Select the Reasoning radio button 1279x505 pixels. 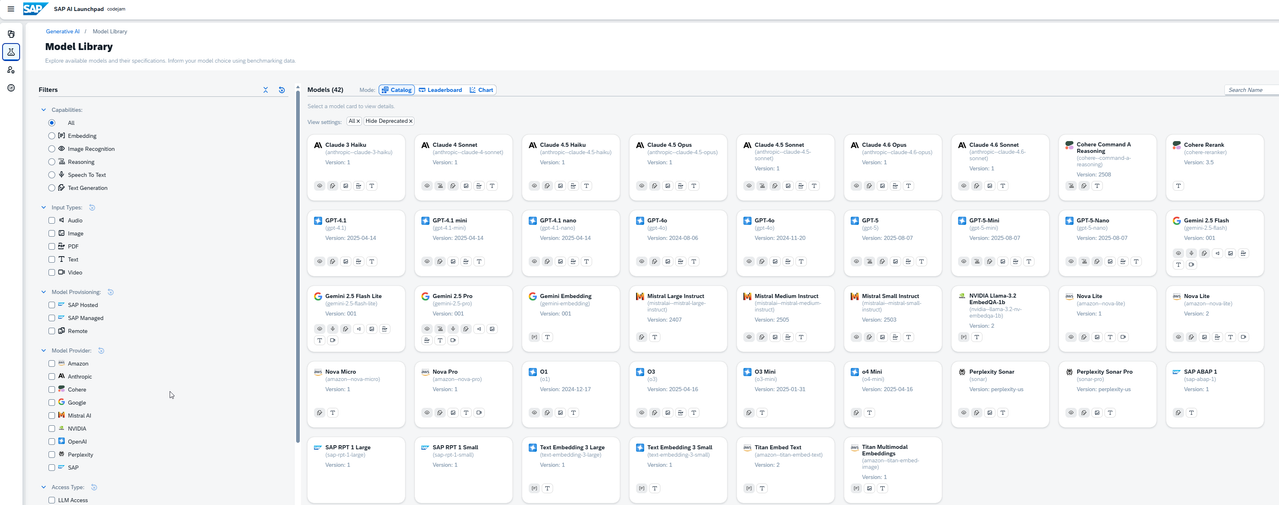click(x=52, y=162)
